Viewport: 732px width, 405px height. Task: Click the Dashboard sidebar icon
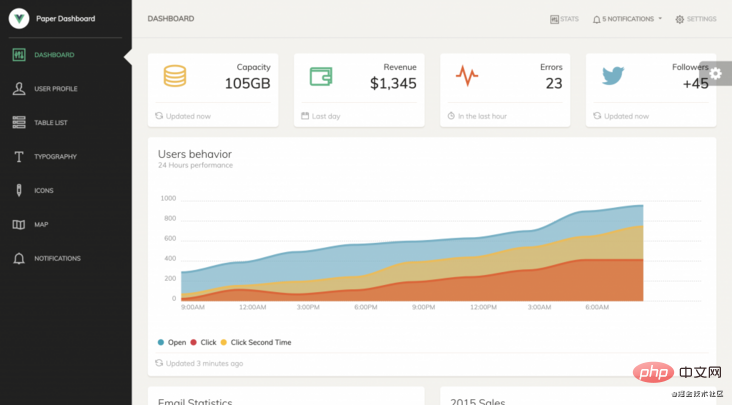(19, 55)
